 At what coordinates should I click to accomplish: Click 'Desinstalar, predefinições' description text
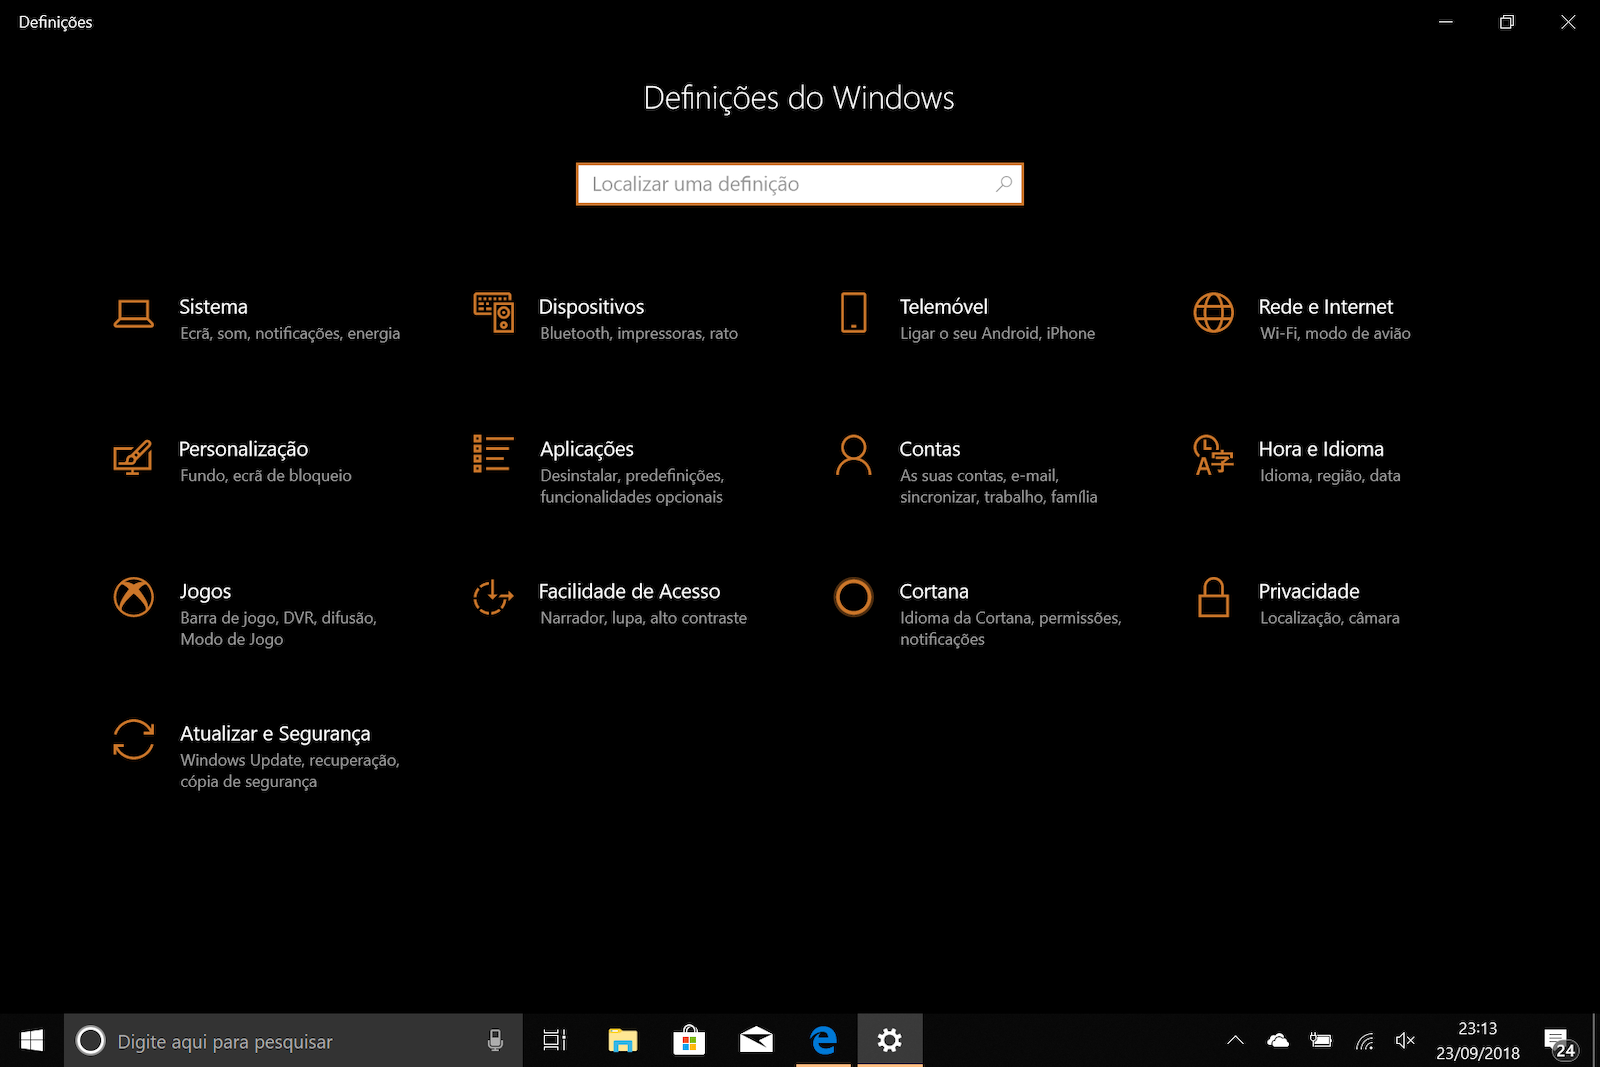tap(632, 476)
